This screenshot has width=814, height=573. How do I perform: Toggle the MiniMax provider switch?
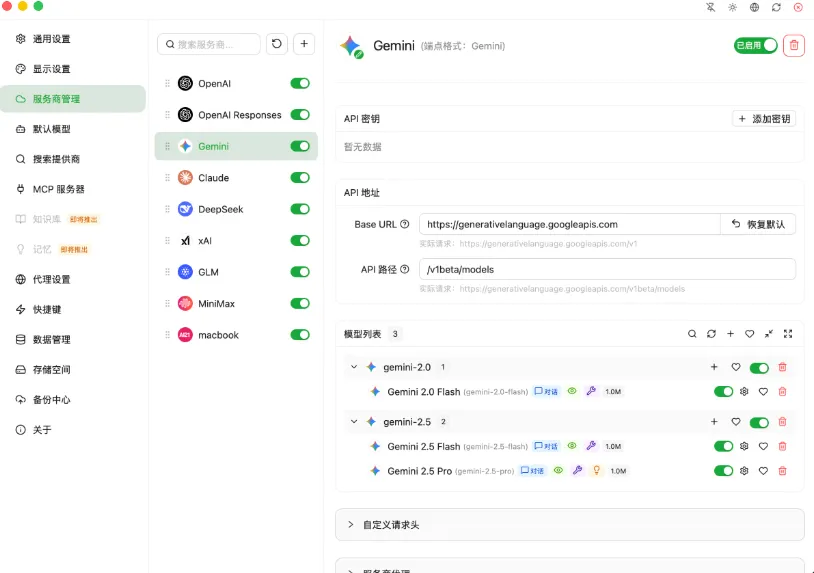click(300, 304)
